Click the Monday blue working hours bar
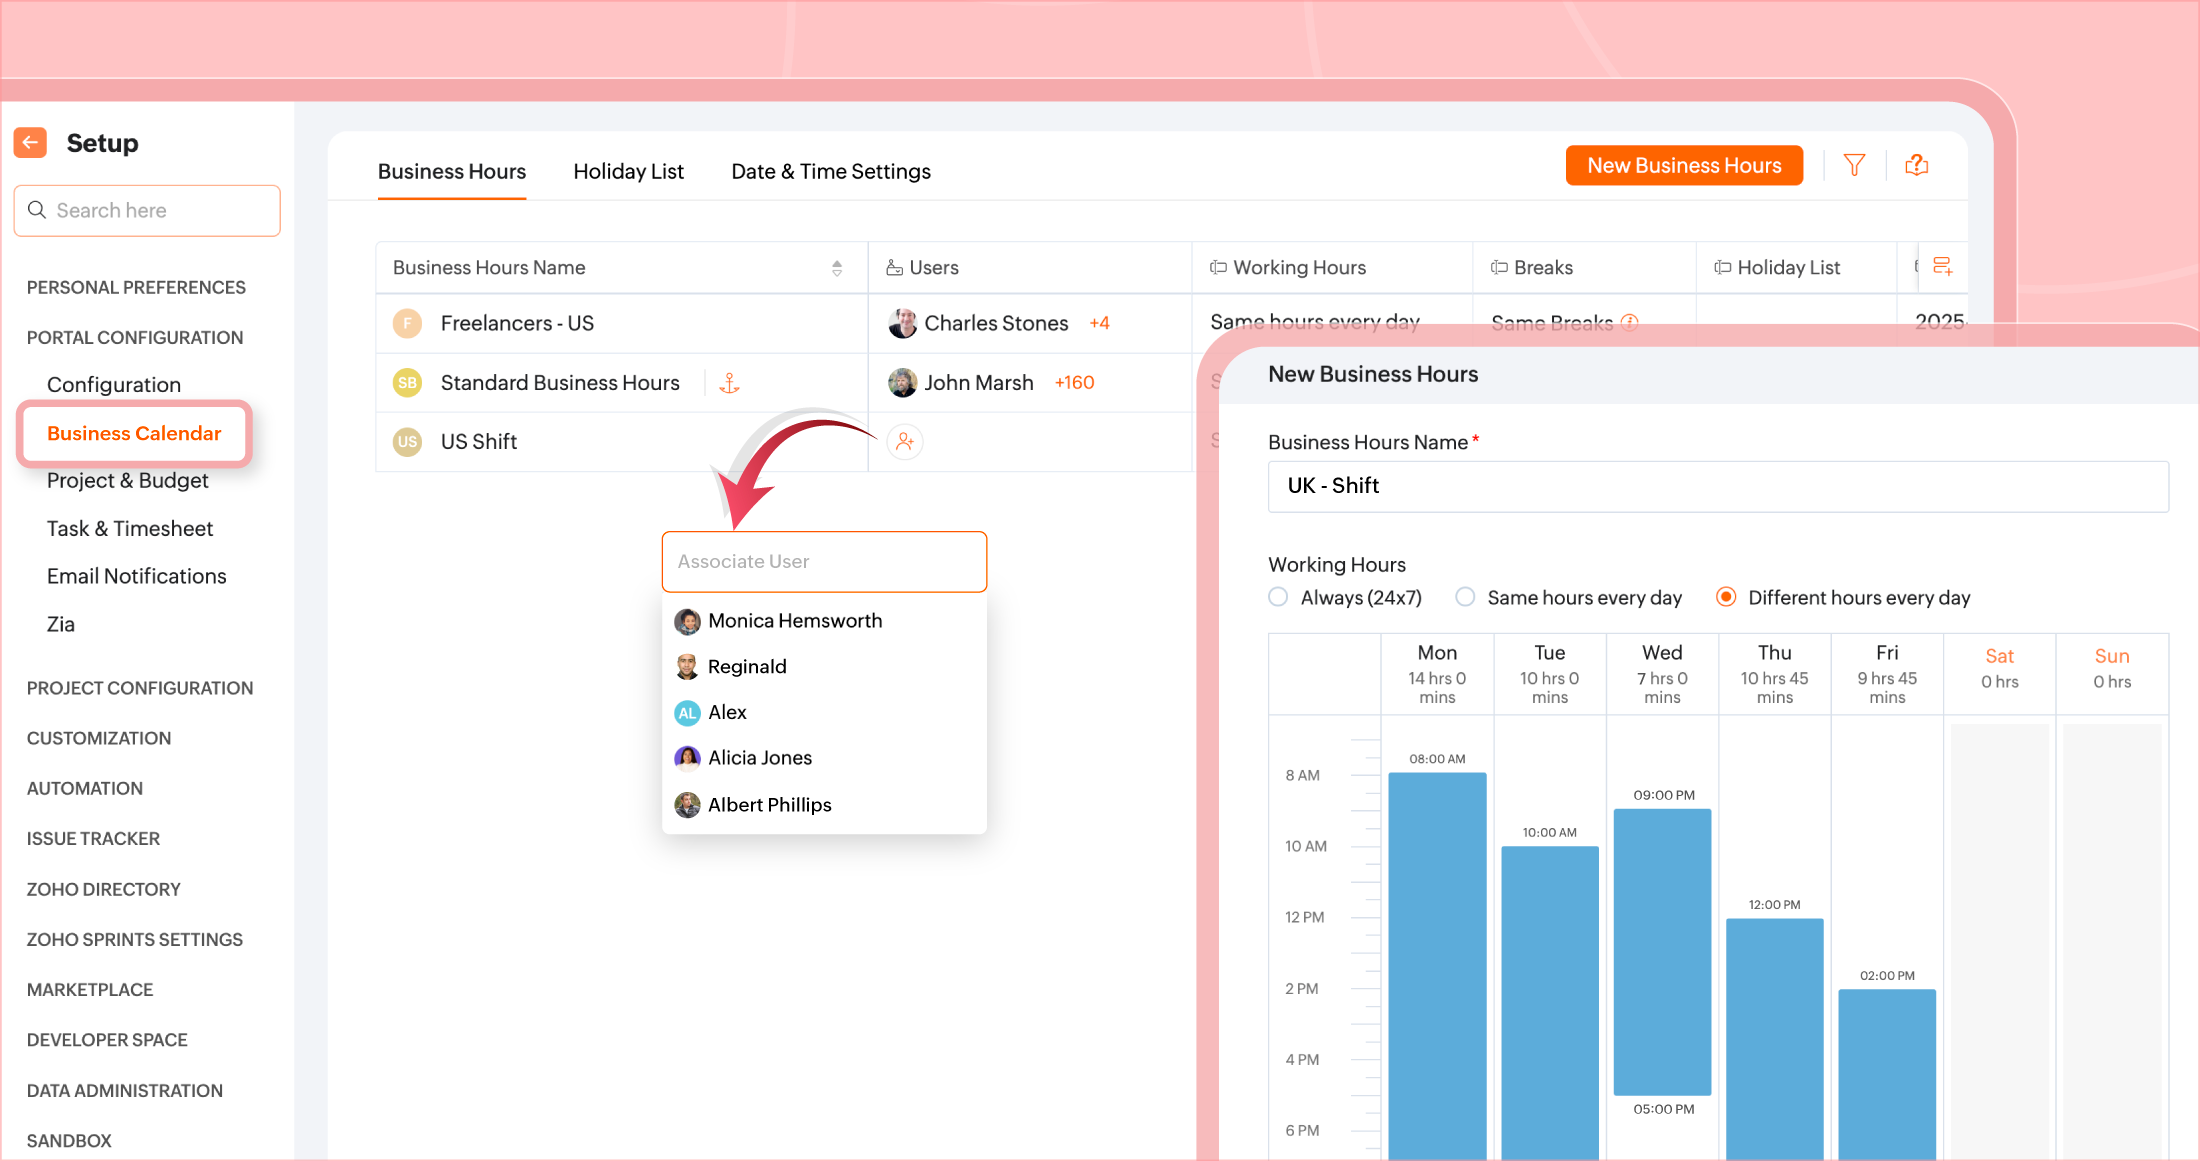The height and width of the screenshot is (1161, 2200). (1437, 960)
